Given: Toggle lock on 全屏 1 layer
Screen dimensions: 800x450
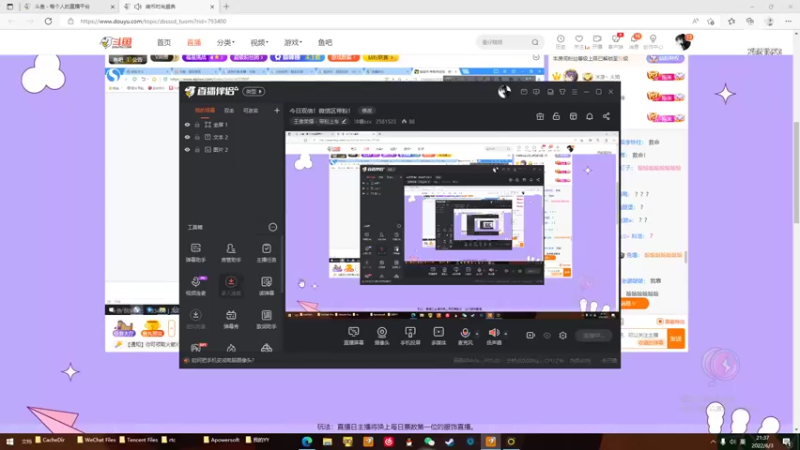Looking at the screenshot, I should 197,124.
